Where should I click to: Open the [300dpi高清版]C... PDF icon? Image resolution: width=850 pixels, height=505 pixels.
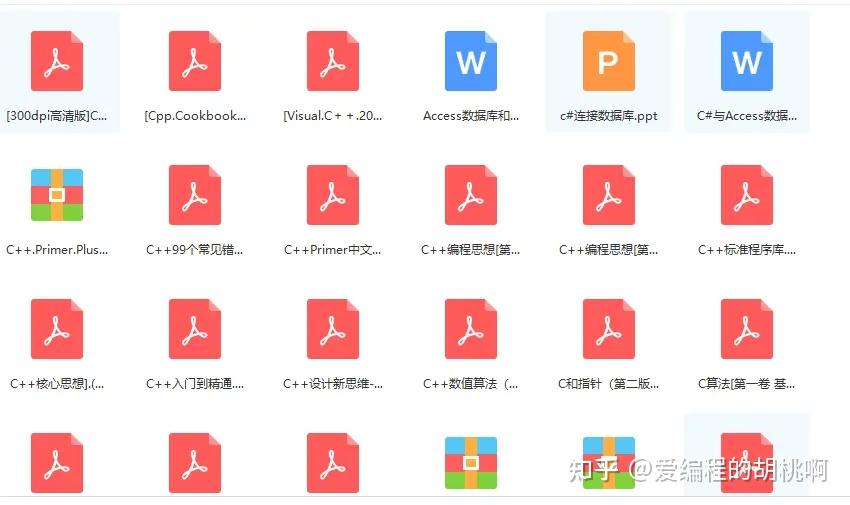point(57,61)
